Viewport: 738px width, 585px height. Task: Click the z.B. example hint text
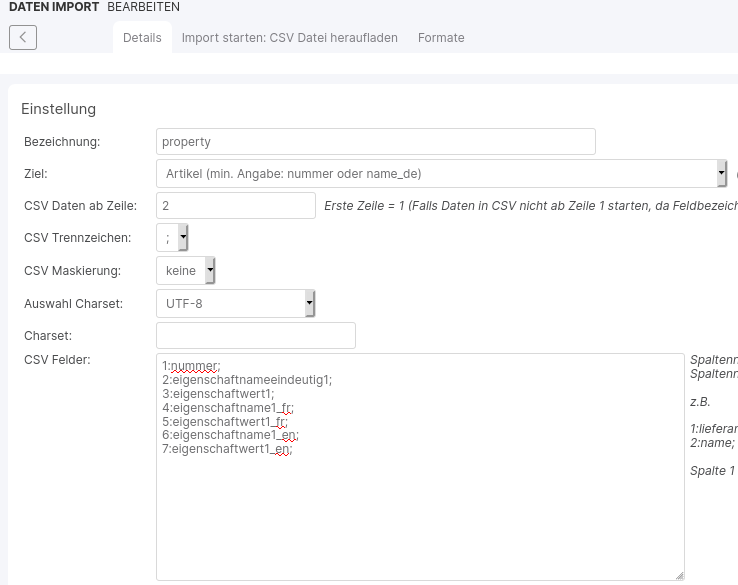(700, 402)
